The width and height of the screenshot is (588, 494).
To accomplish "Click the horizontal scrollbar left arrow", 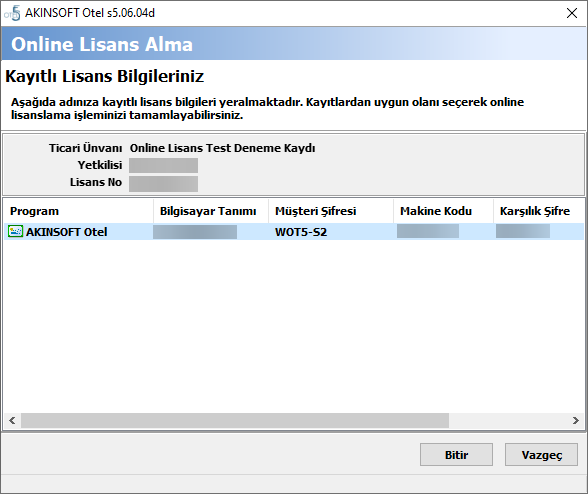I will point(12,420).
